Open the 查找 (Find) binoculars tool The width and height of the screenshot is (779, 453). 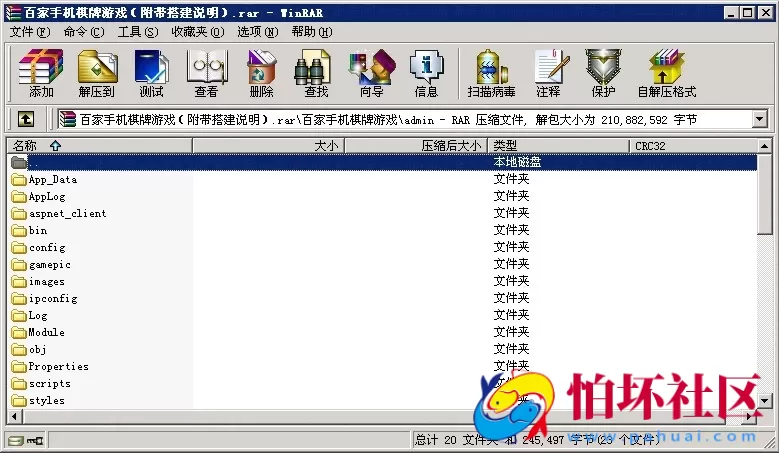[316, 73]
